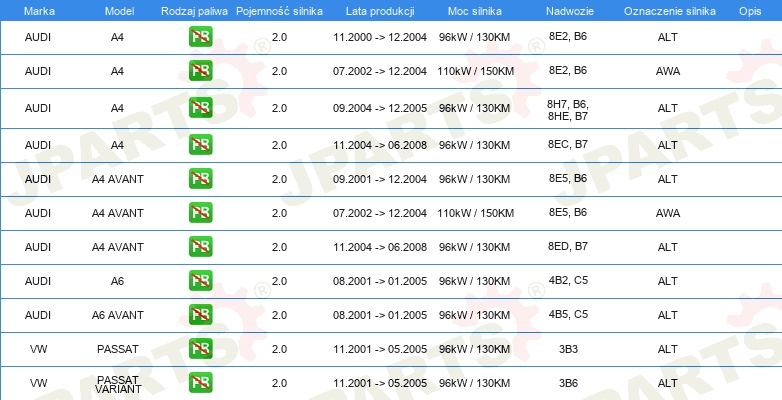The height and width of the screenshot is (400, 782).
Task: Click the Rodzaj paliwa column header
Action: pos(195,11)
